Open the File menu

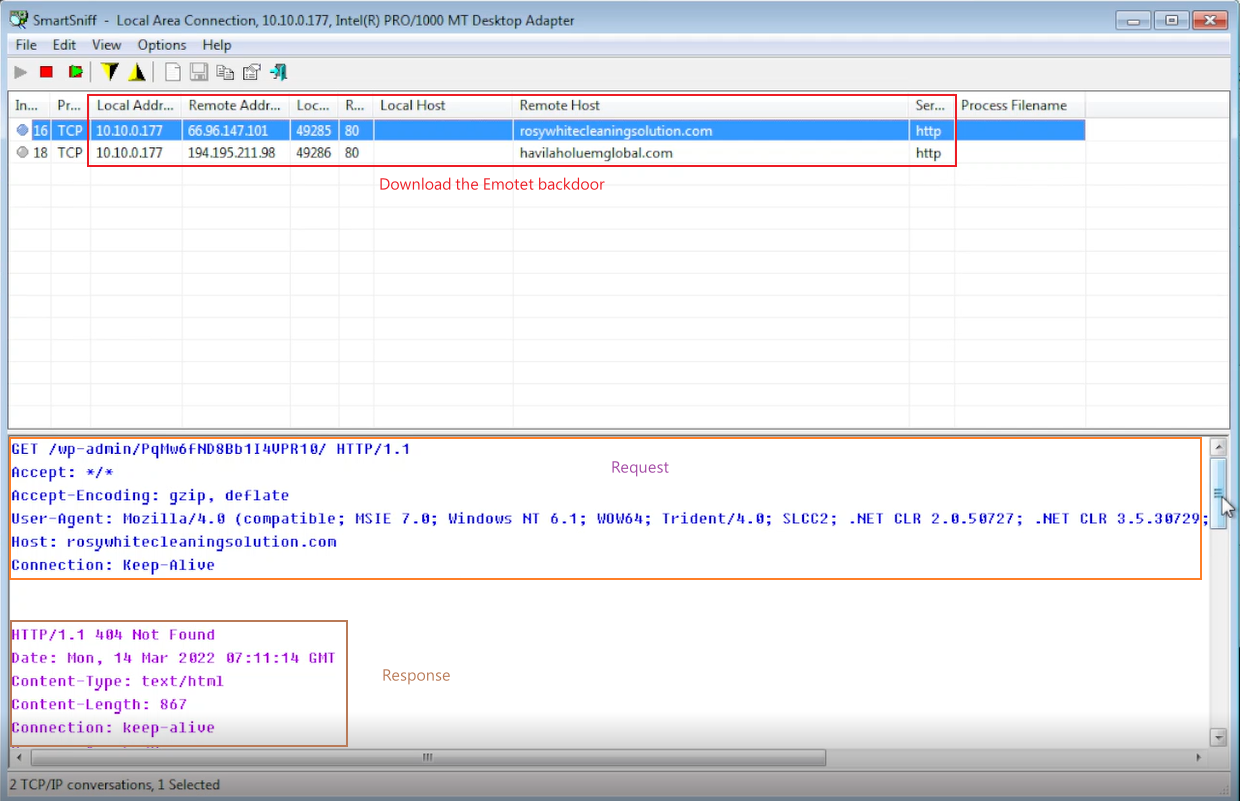tap(26, 45)
